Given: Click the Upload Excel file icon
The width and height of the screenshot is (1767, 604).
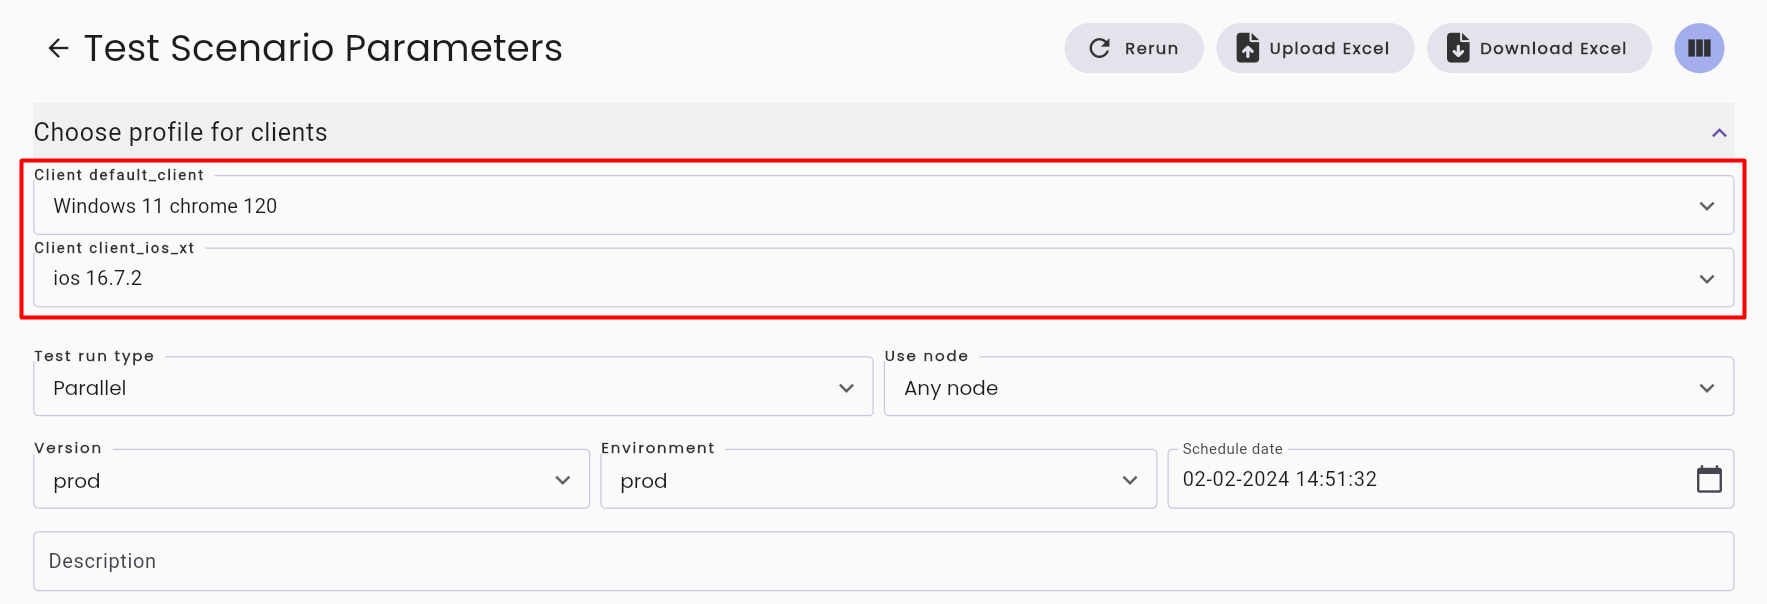Looking at the screenshot, I should click(1248, 48).
